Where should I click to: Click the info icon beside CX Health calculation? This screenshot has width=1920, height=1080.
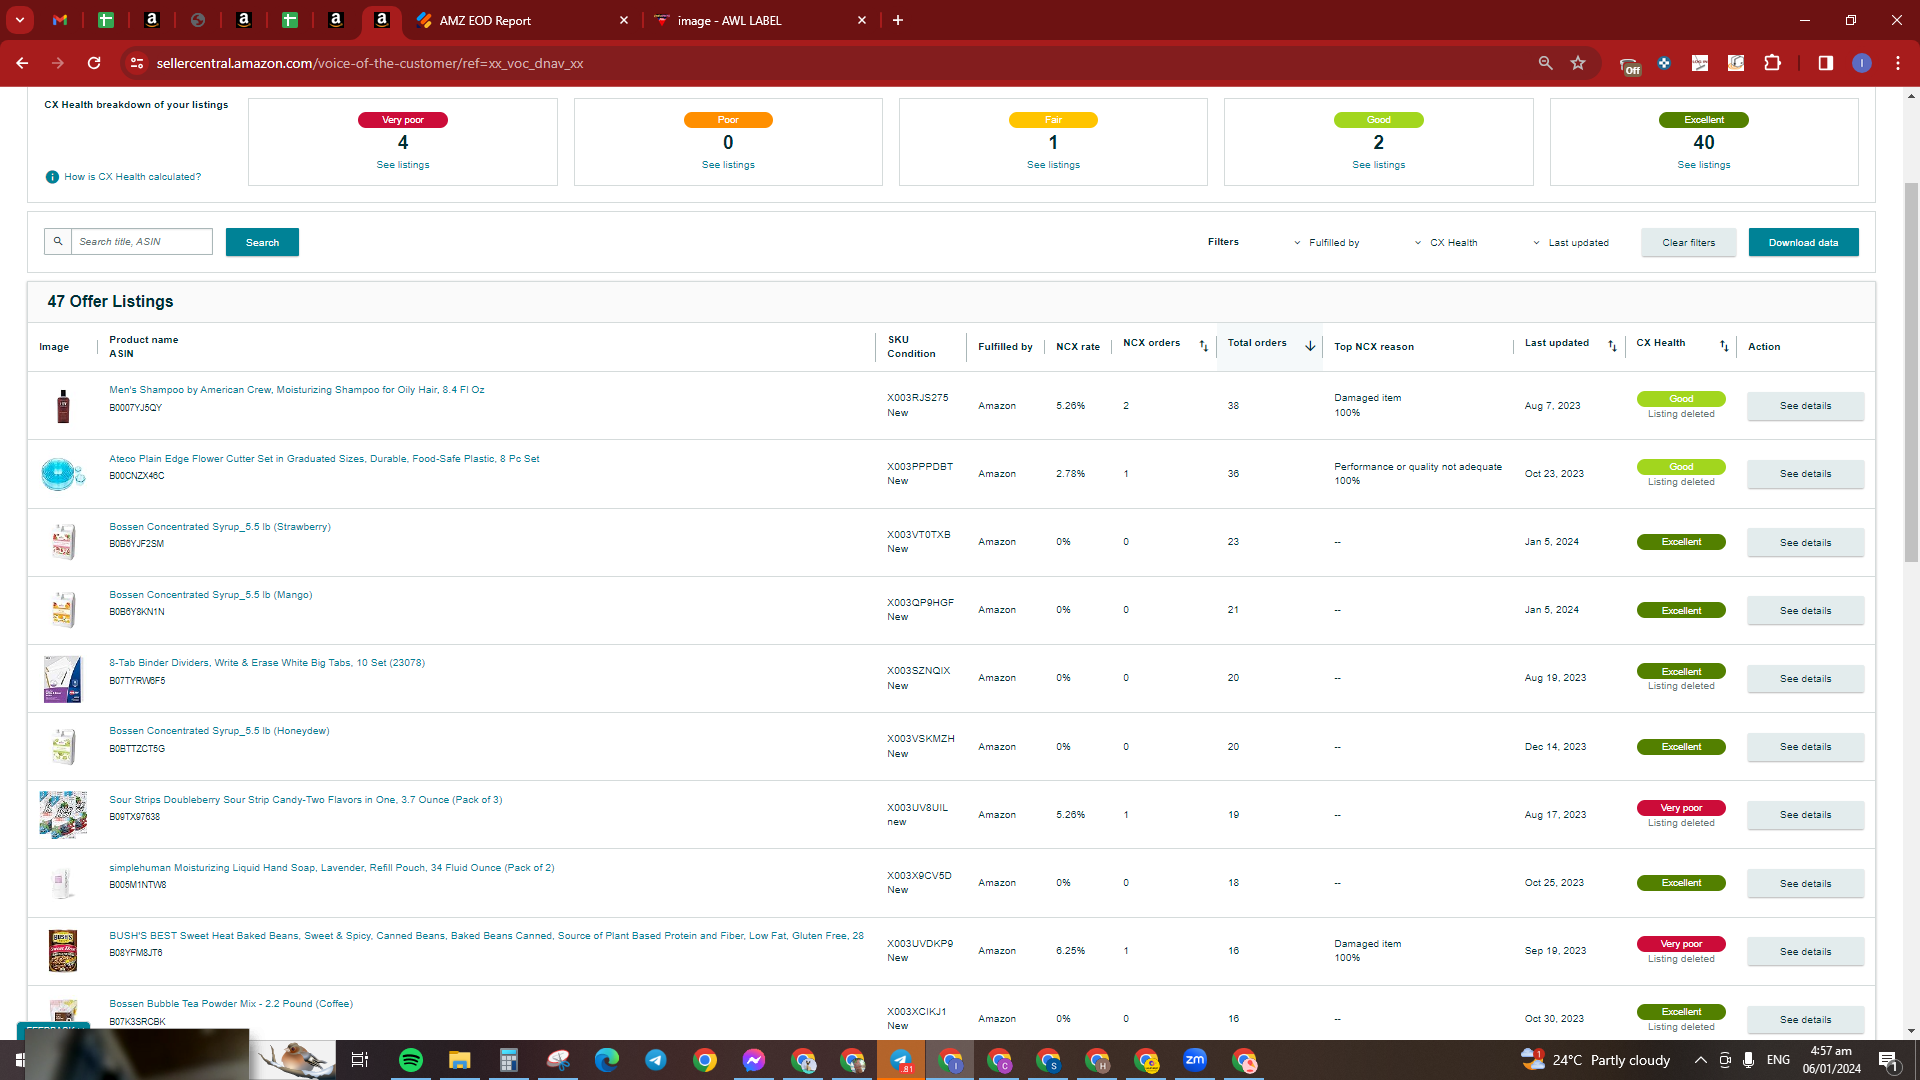click(52, 177)
